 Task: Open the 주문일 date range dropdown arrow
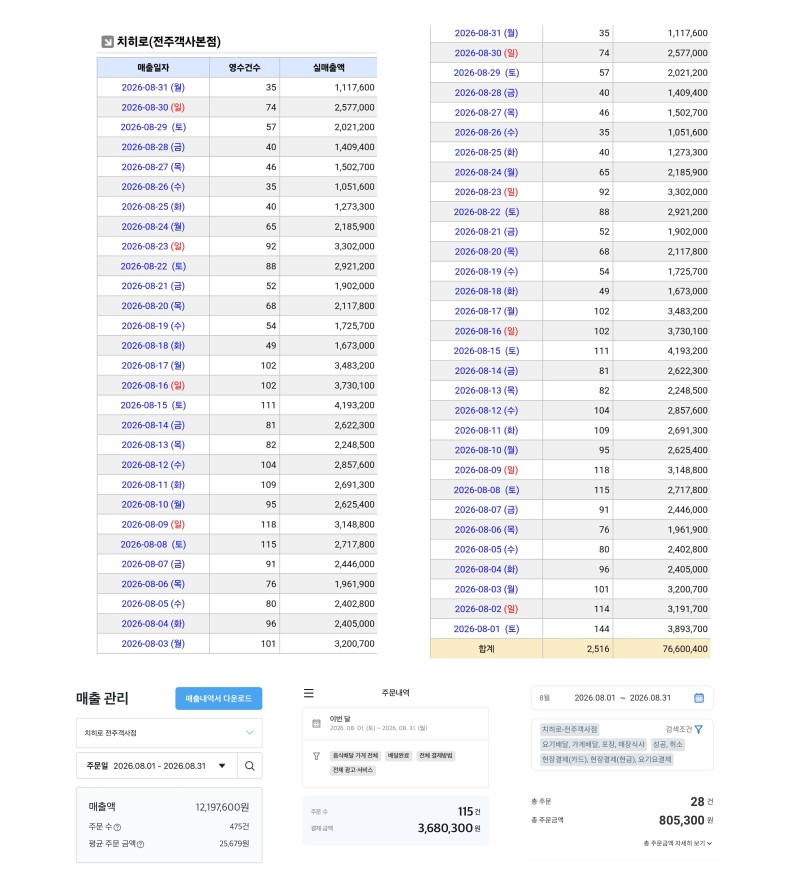point(222,766)
